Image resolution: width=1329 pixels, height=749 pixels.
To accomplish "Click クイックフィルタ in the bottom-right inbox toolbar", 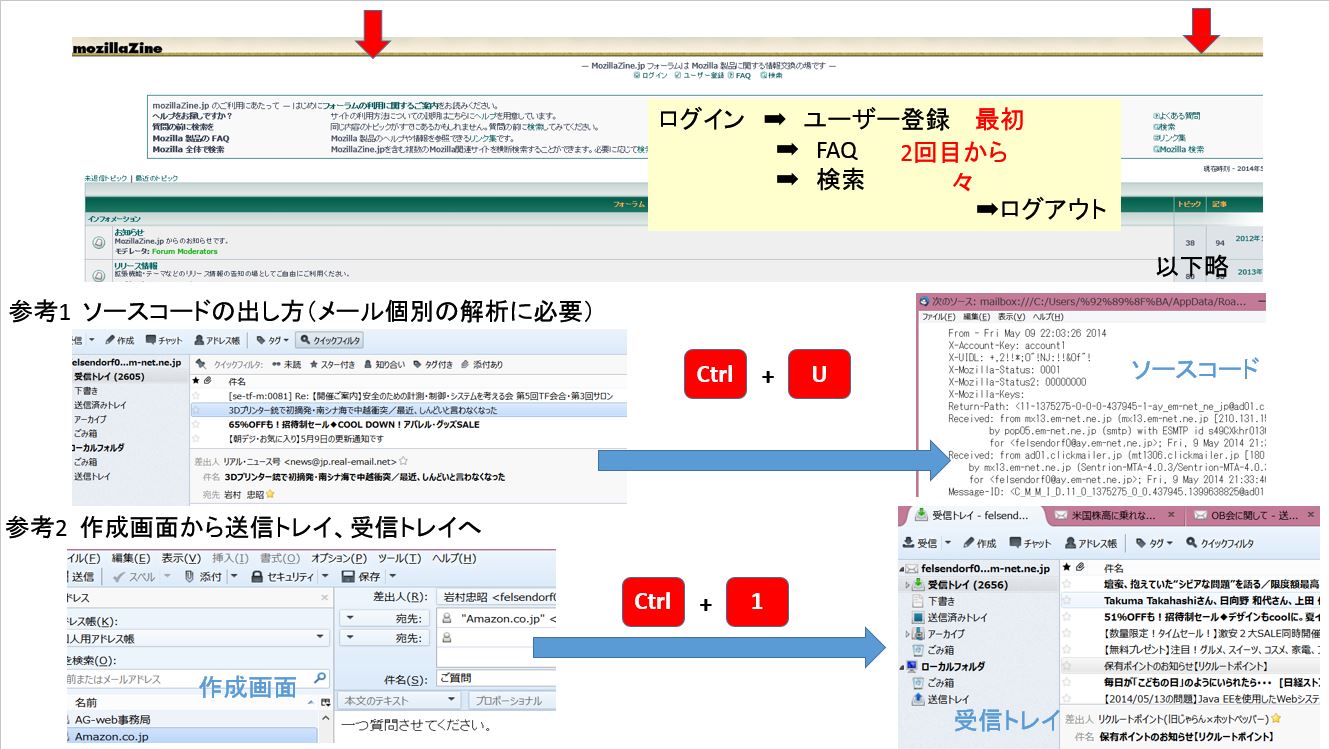I will [1219, 543].
